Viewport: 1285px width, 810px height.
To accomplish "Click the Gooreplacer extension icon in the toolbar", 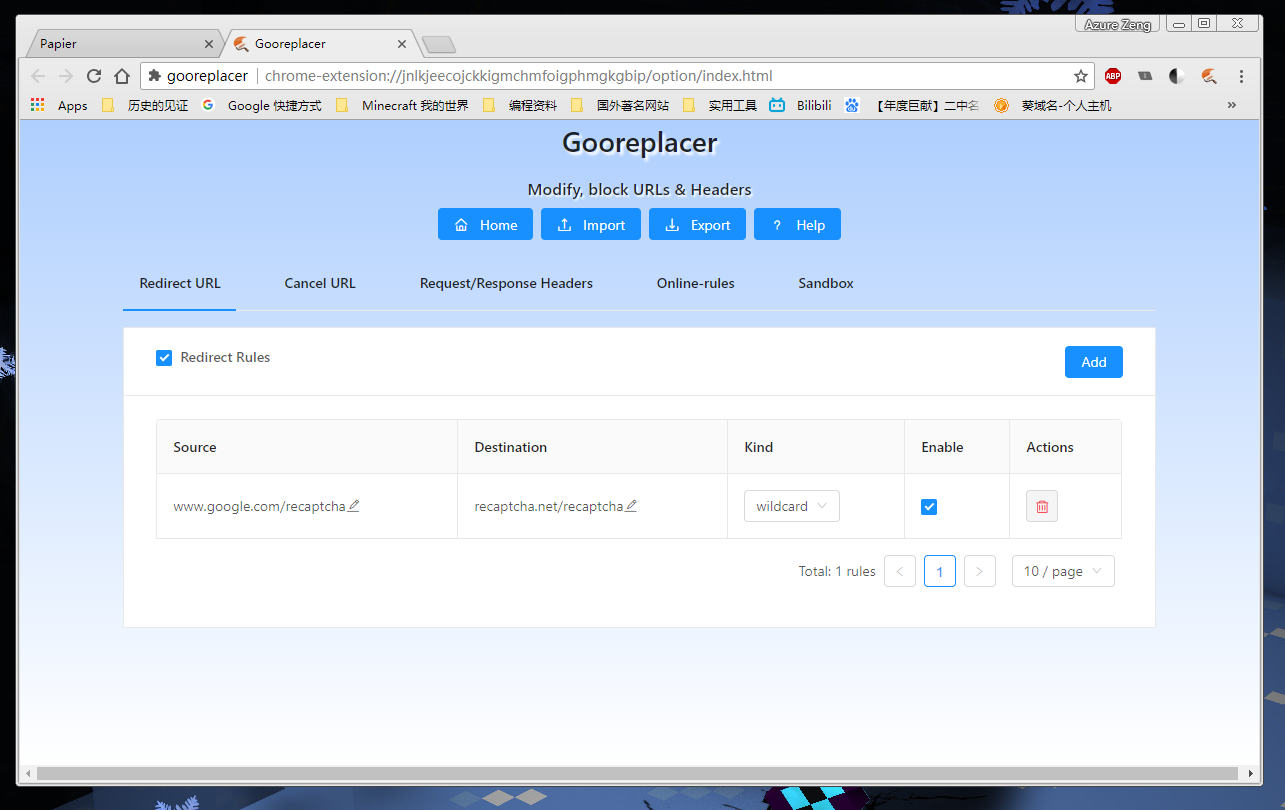I will [1209, 76].
